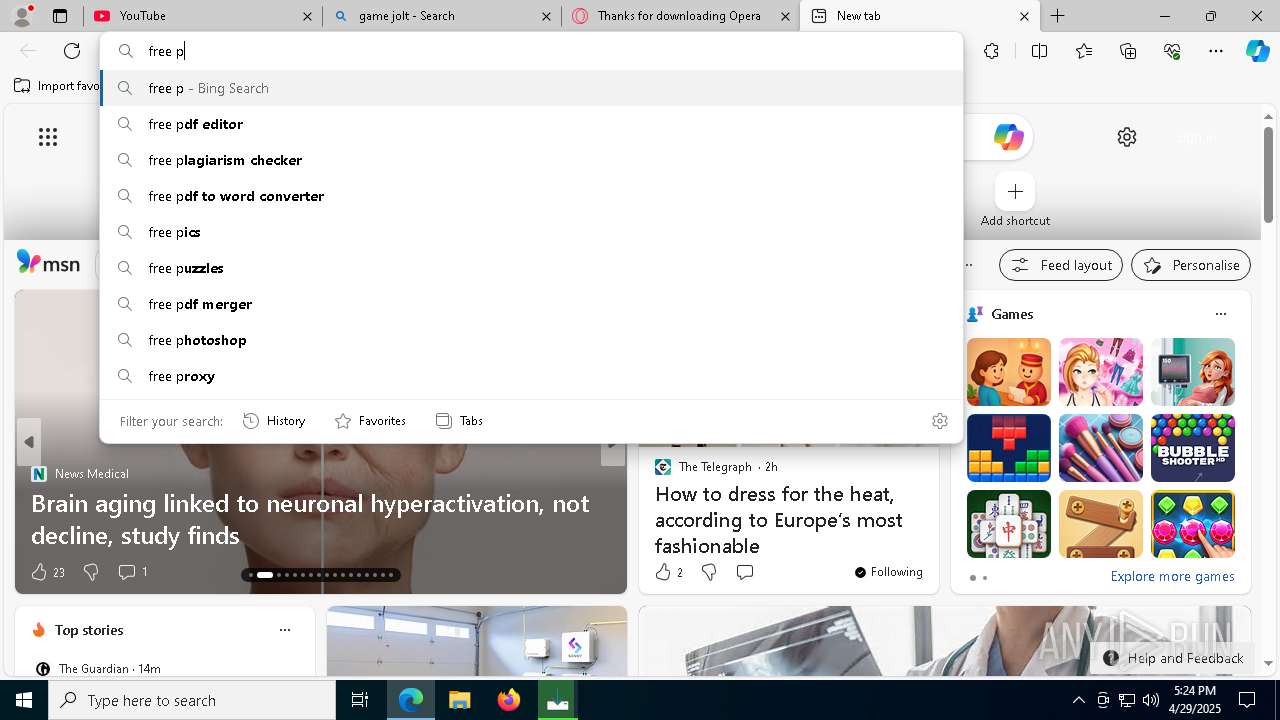Open the volume control in system tray
This screenshot has height=720, width=1280.
(1150, 700)
